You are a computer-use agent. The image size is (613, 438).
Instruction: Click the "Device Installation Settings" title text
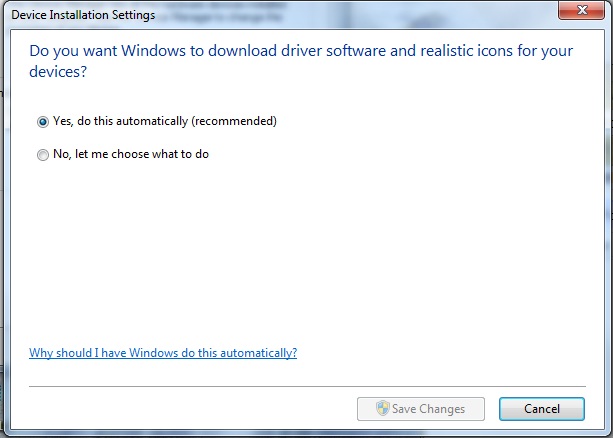point(83,15)
